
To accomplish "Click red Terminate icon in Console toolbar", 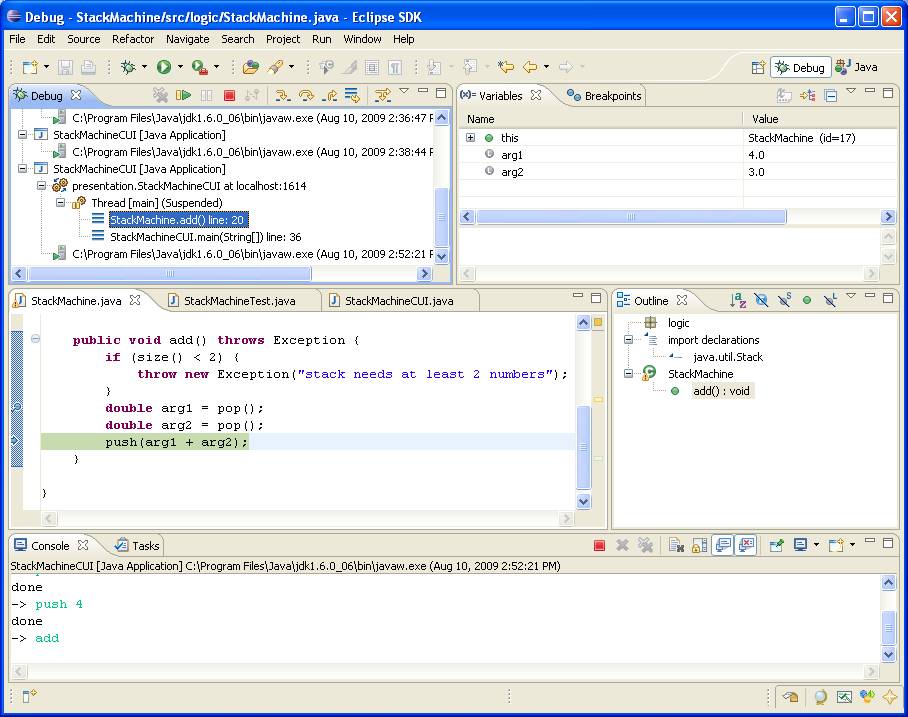I will [599, 545].
